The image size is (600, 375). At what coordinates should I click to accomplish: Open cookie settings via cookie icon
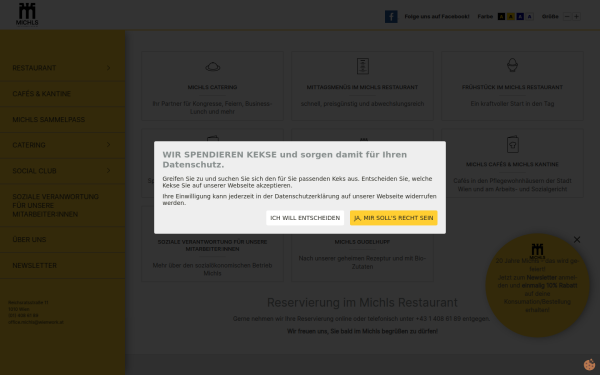coord(589,365)
